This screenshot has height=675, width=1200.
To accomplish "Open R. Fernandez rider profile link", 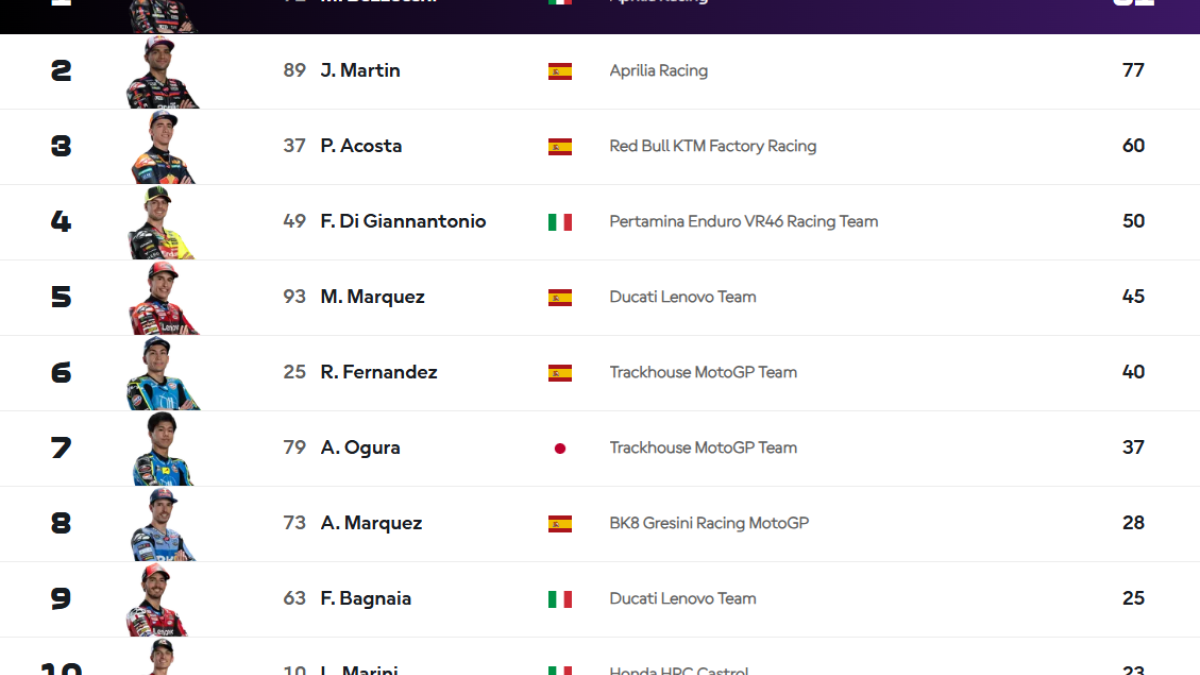I will coord(379,372).
